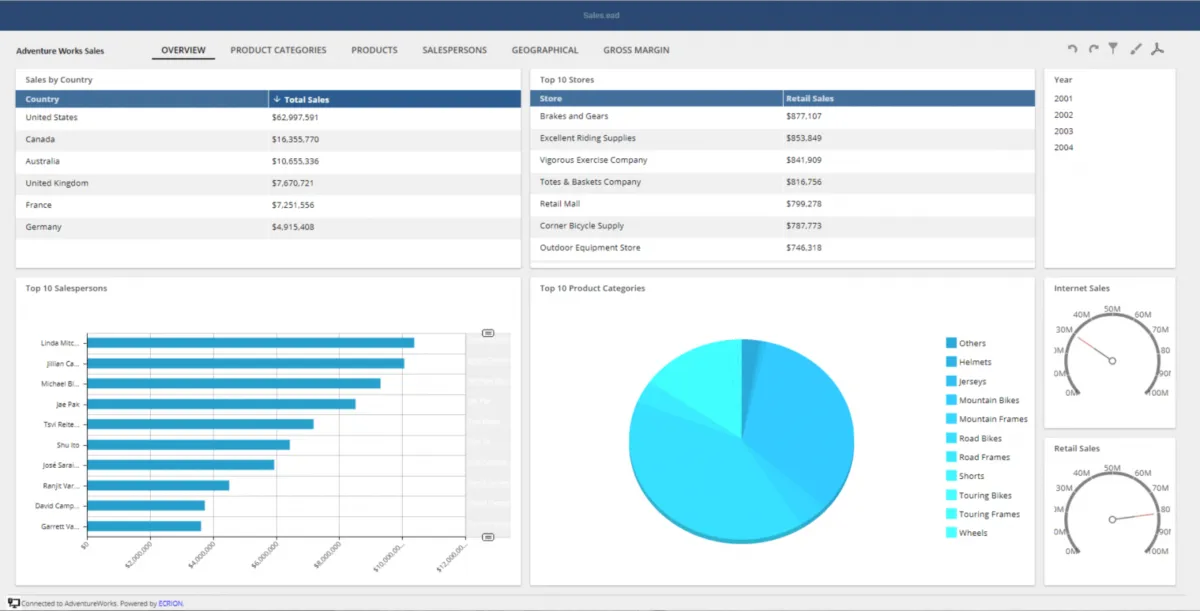Screen dimensions: 1200x611
Task: Open the Gross Margin tab
Action: coord(636,50)
